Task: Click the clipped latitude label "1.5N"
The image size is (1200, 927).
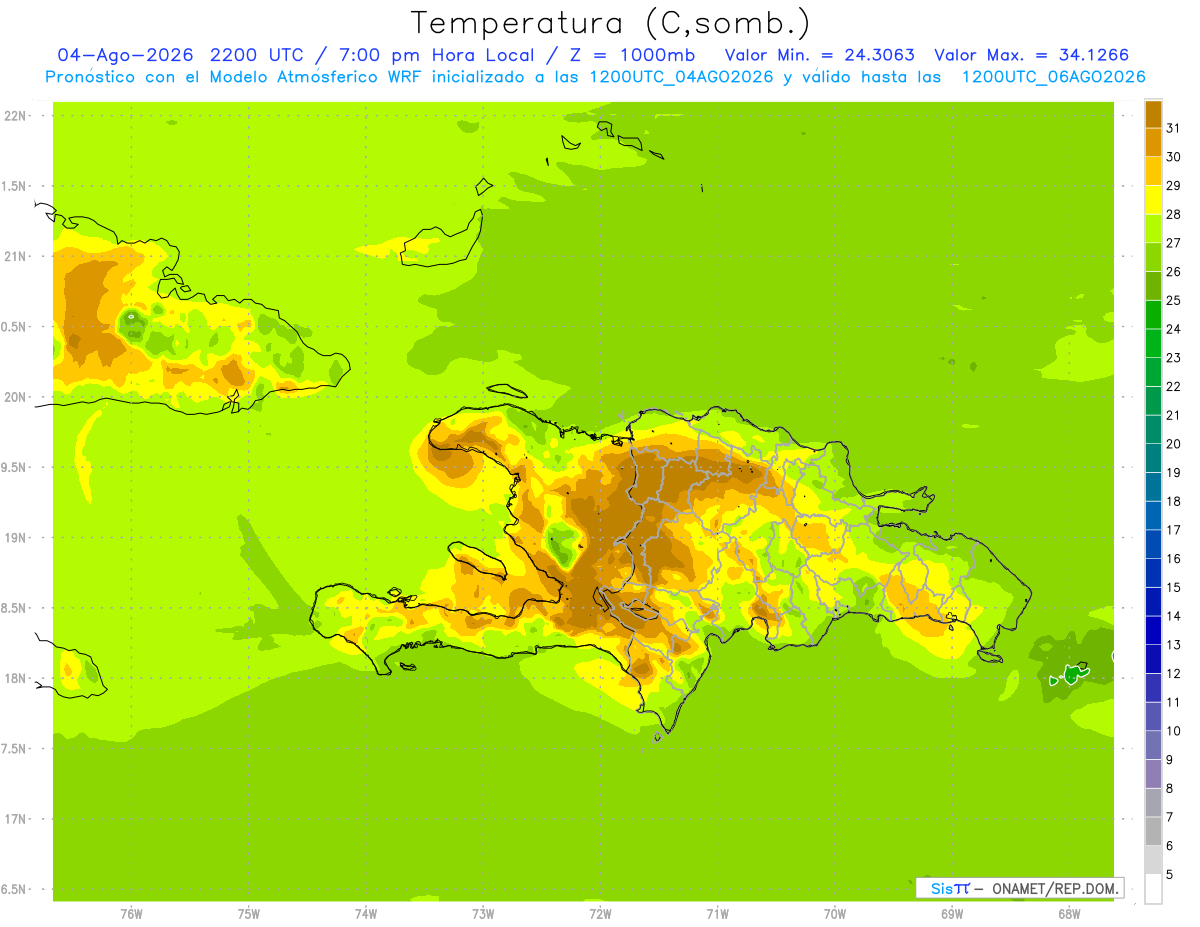Action: (x=14, y=186)
